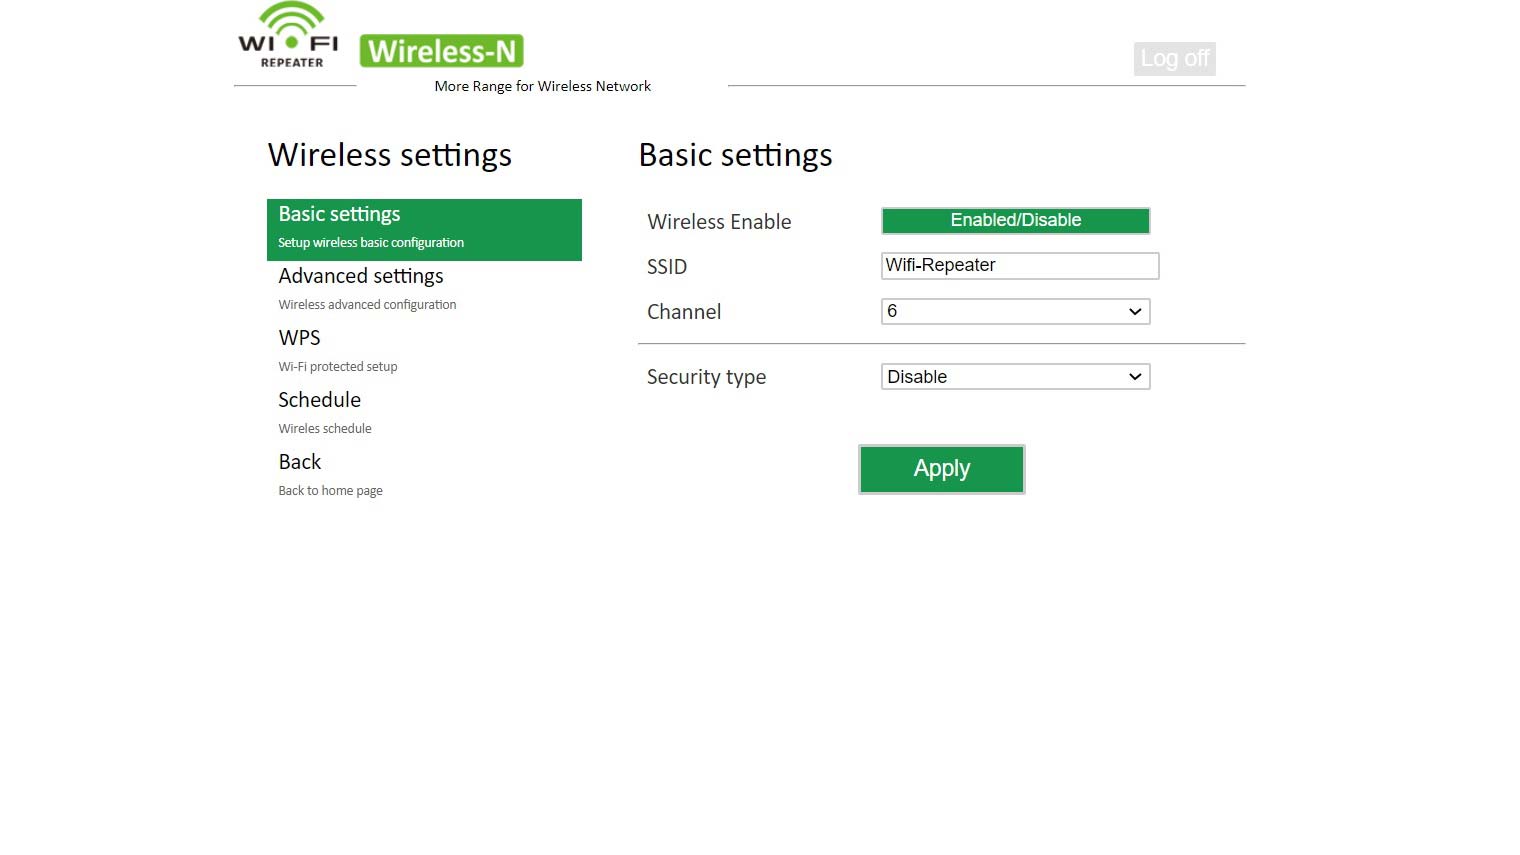Click 'Wireless advanced configuration' subtitle text
Image resolution: width=1520 pixels, height=855 pixels.
tap(367, 305)
